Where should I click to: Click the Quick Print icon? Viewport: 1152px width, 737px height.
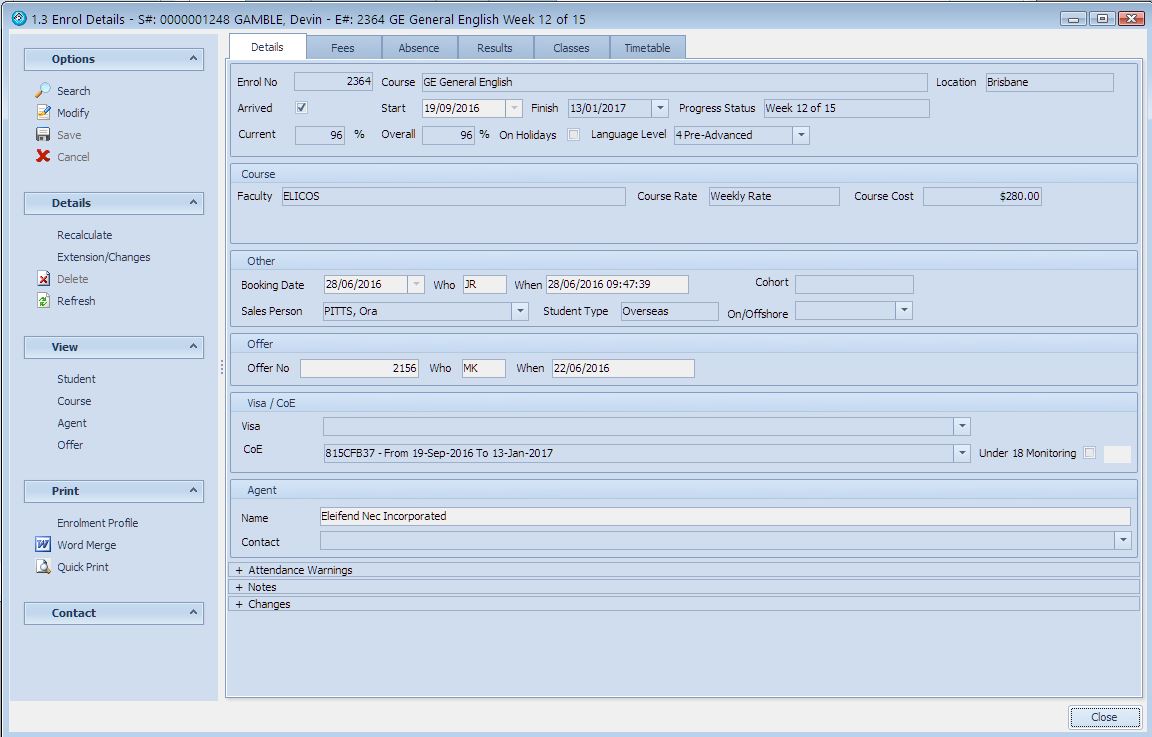tap(43, 567)
